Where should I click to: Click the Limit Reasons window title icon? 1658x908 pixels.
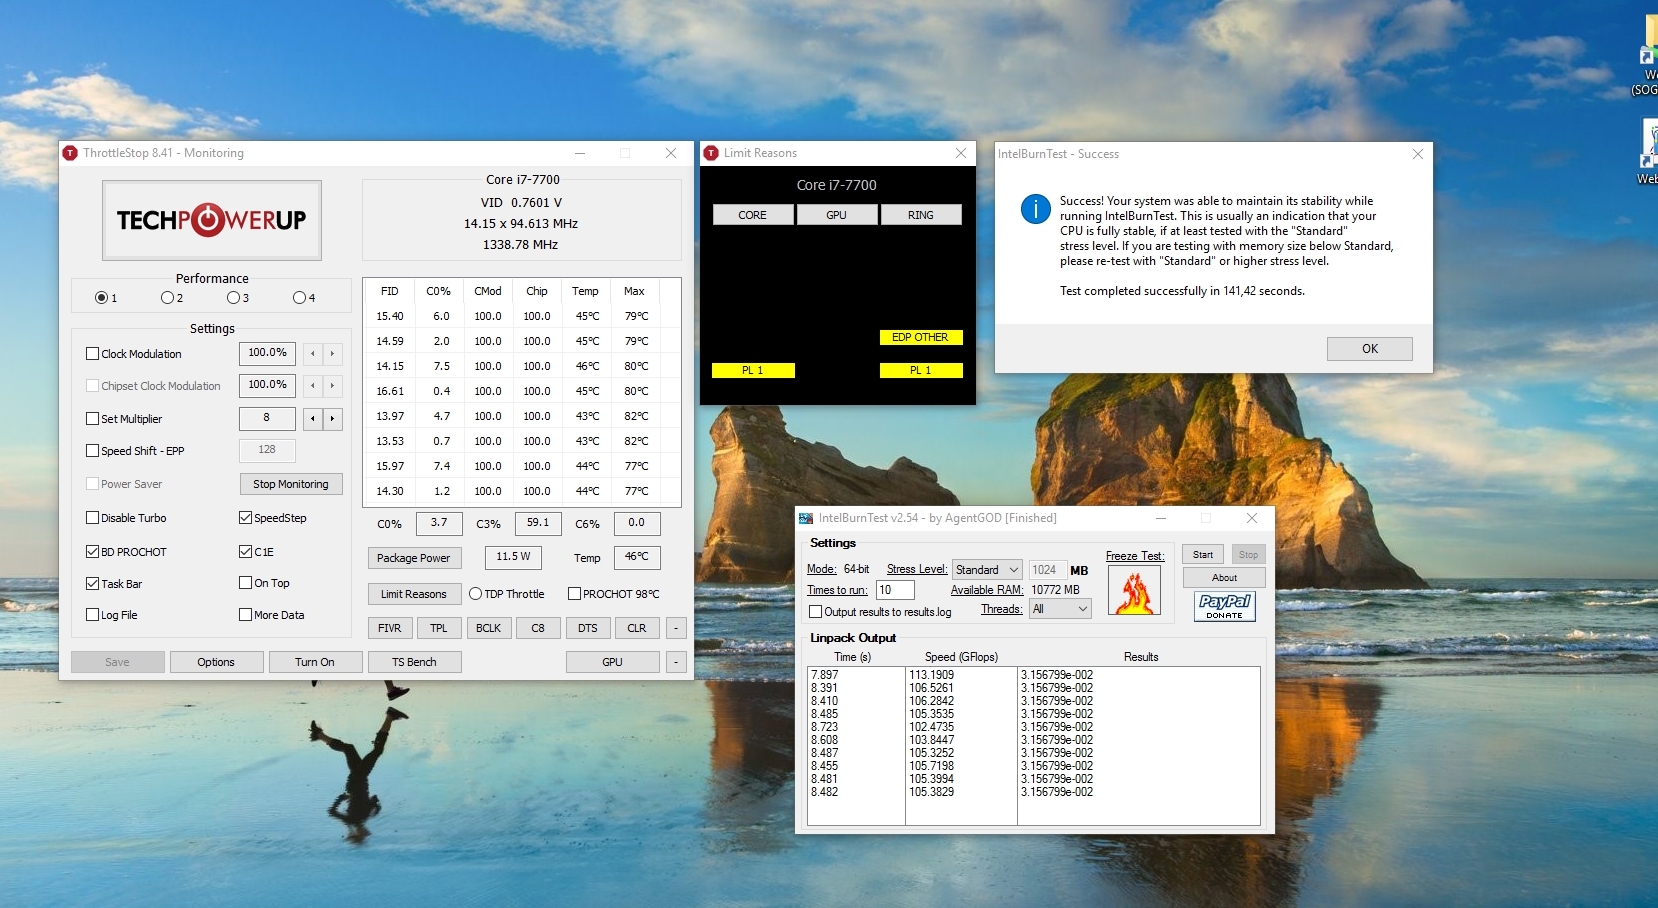pos(711,153)
